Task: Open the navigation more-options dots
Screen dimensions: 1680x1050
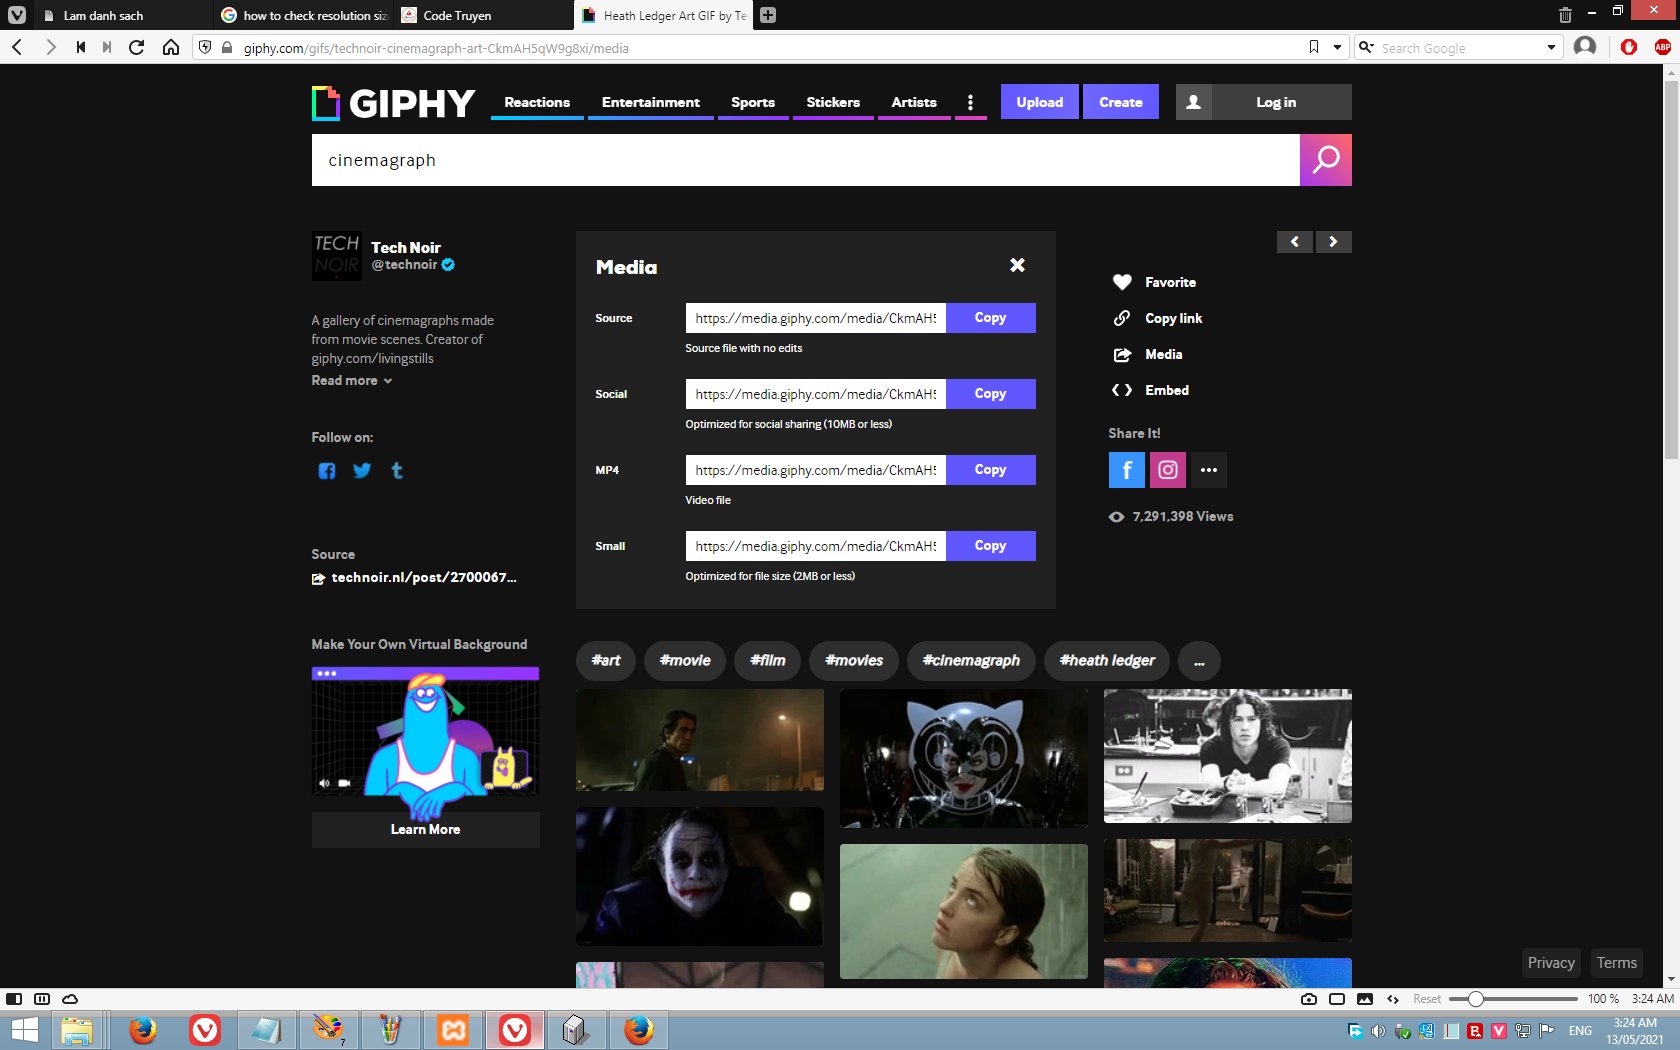Action: click(x=970, y=102)
